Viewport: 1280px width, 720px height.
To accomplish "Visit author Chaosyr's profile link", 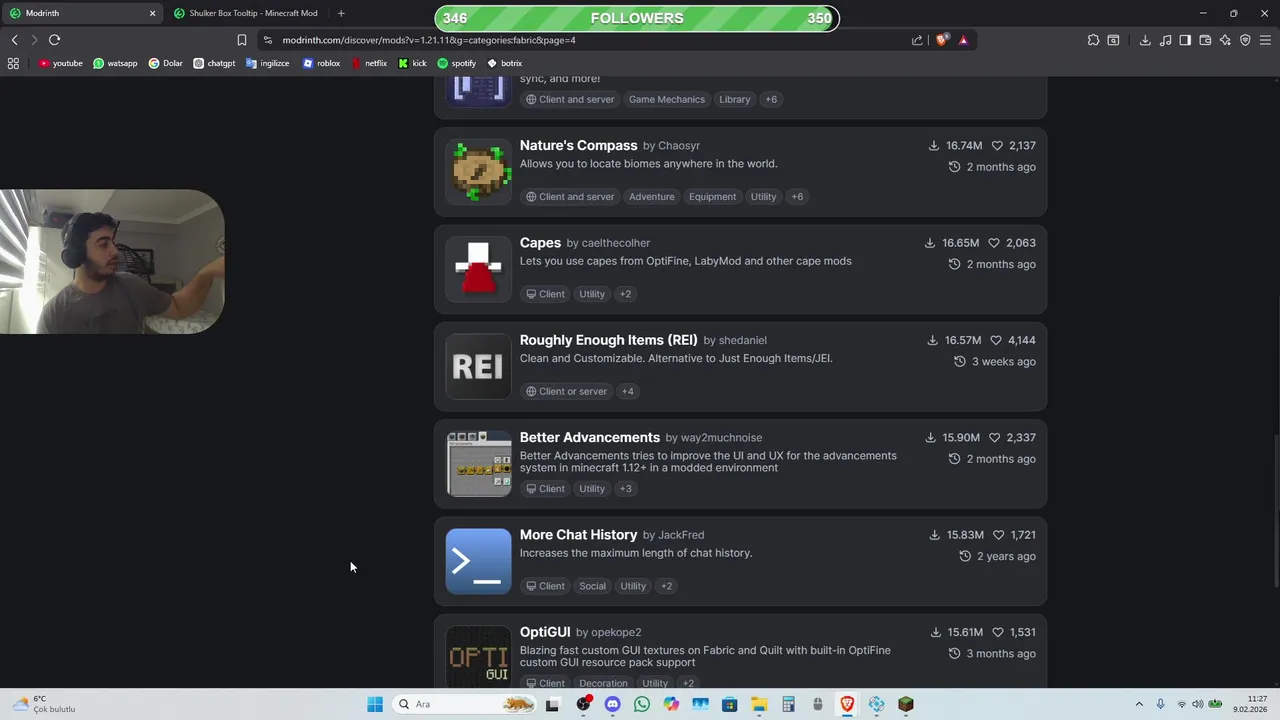I will [x=679, y=146].
